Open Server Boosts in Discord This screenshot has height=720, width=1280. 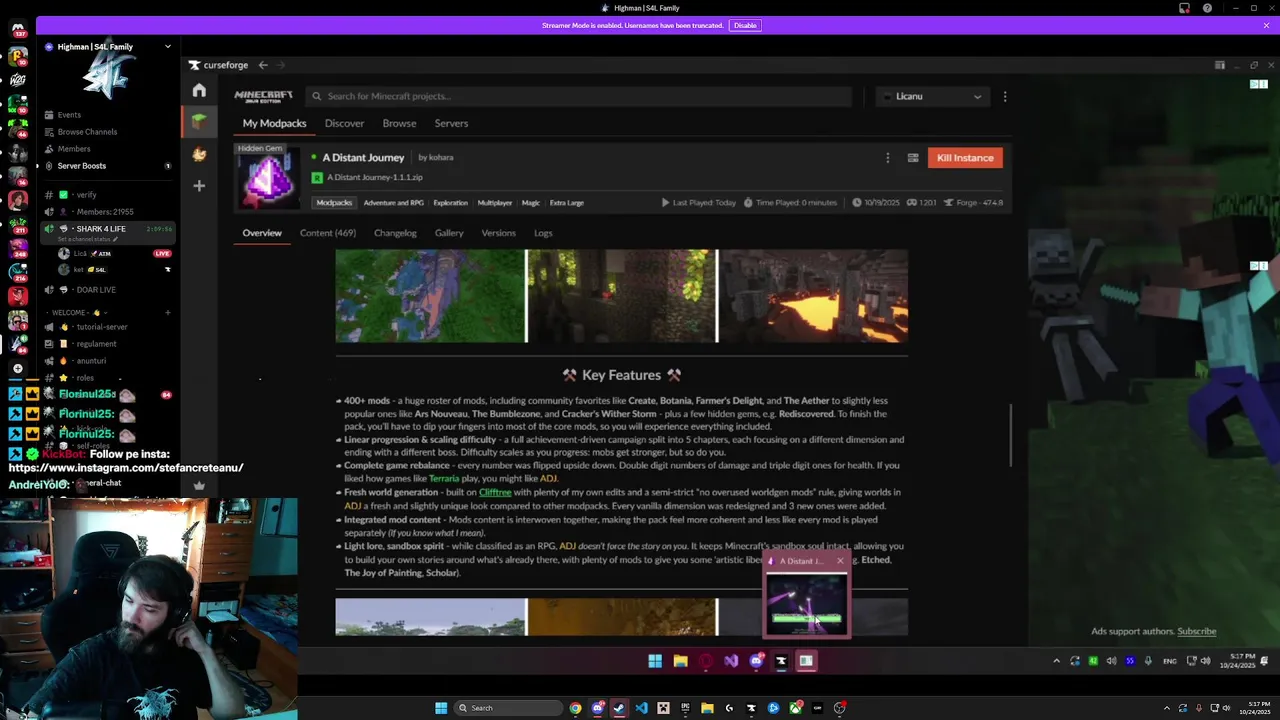coord(82,166)
